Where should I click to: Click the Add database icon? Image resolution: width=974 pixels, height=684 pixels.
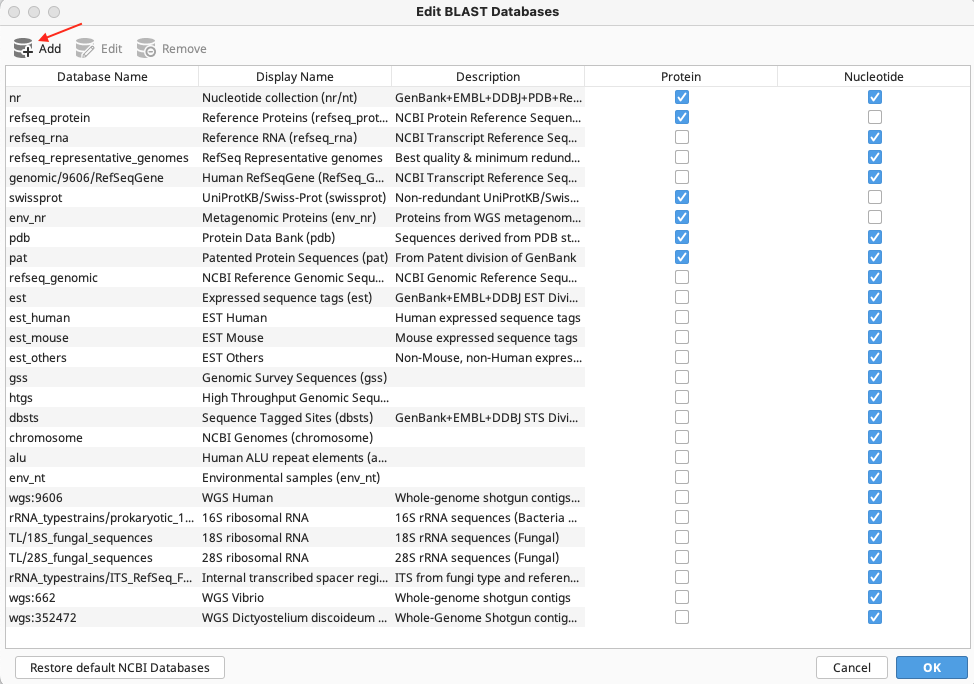[23, 48]
